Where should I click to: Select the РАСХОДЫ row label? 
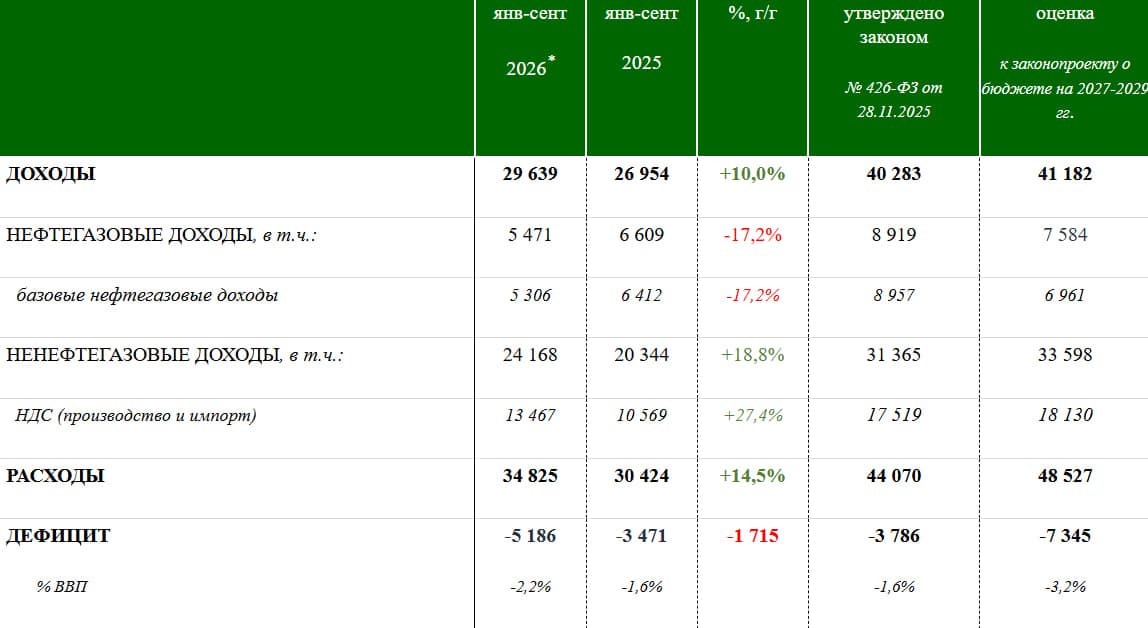point(55,476)
